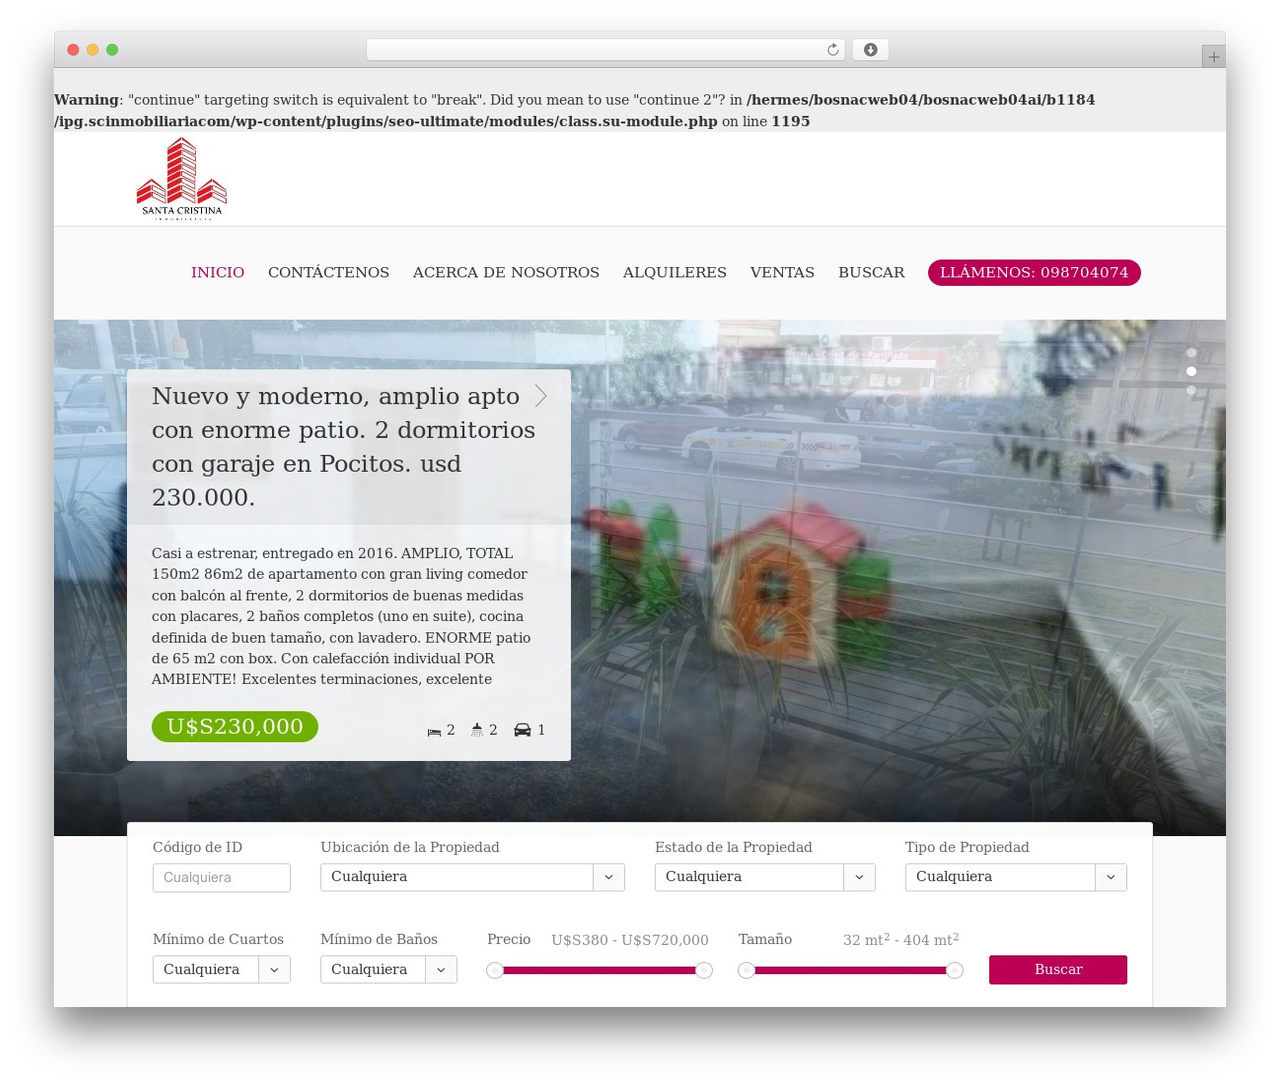
Task: Click the price range U$S380 - U$S720,000 text
Action: click(630, 940)
